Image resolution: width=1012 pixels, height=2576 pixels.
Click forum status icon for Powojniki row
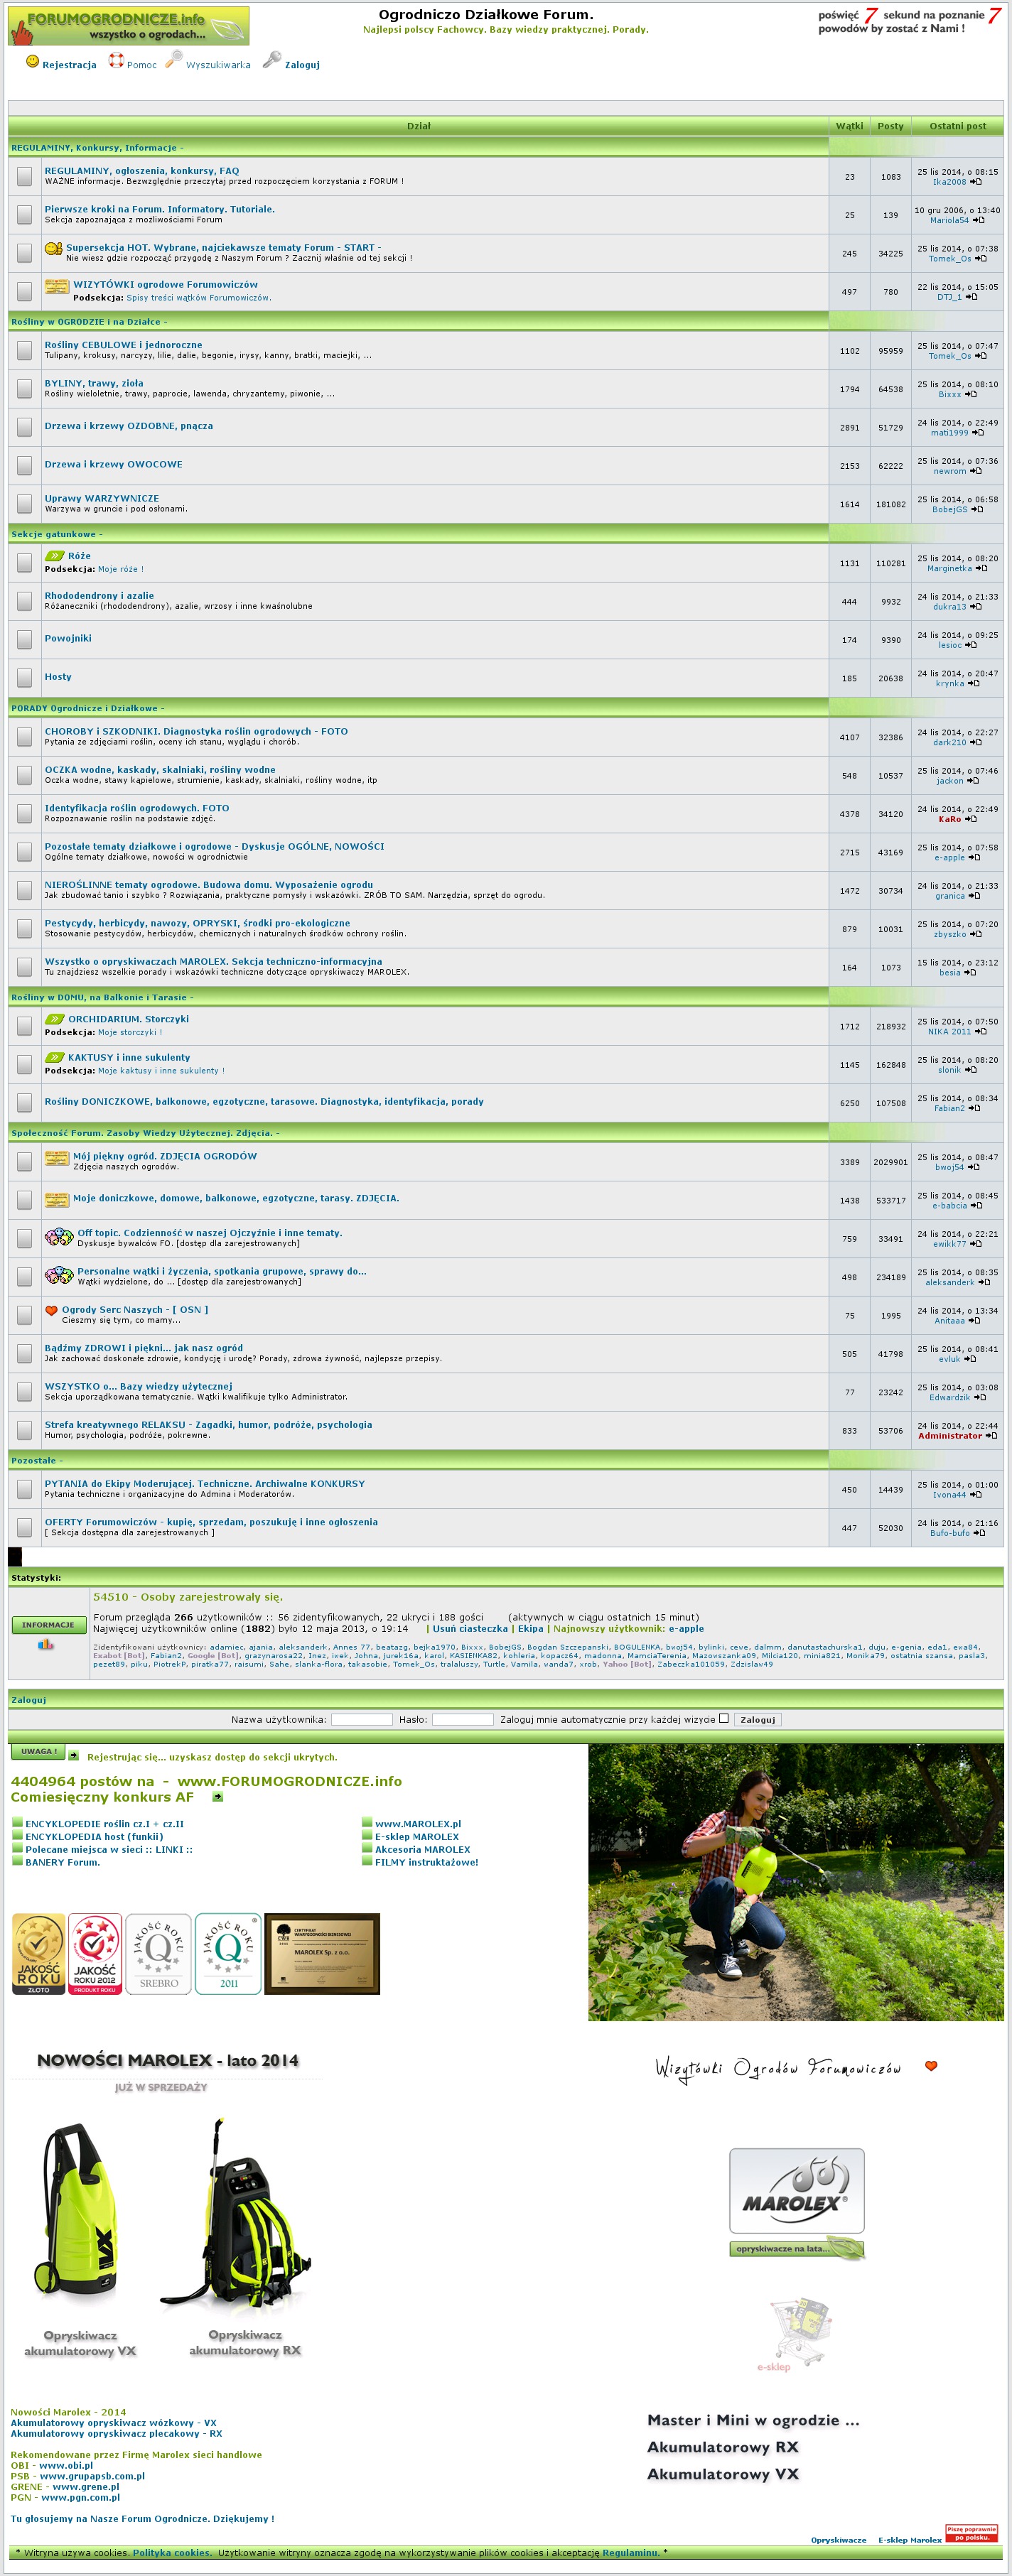click(24, 639)
